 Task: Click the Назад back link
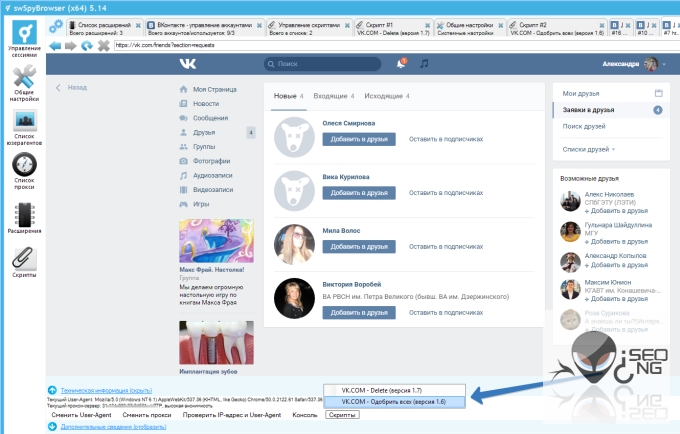72,88
